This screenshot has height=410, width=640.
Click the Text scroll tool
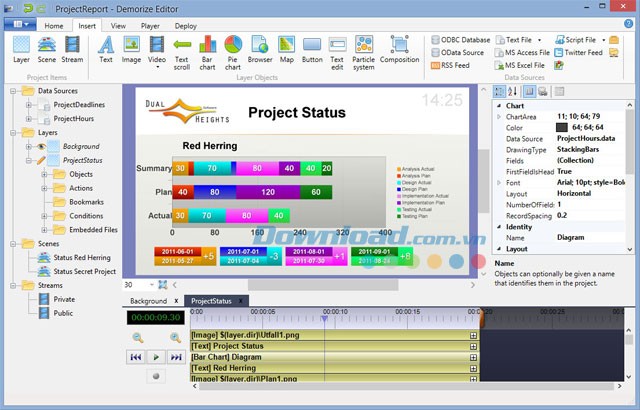click(181, 50)
